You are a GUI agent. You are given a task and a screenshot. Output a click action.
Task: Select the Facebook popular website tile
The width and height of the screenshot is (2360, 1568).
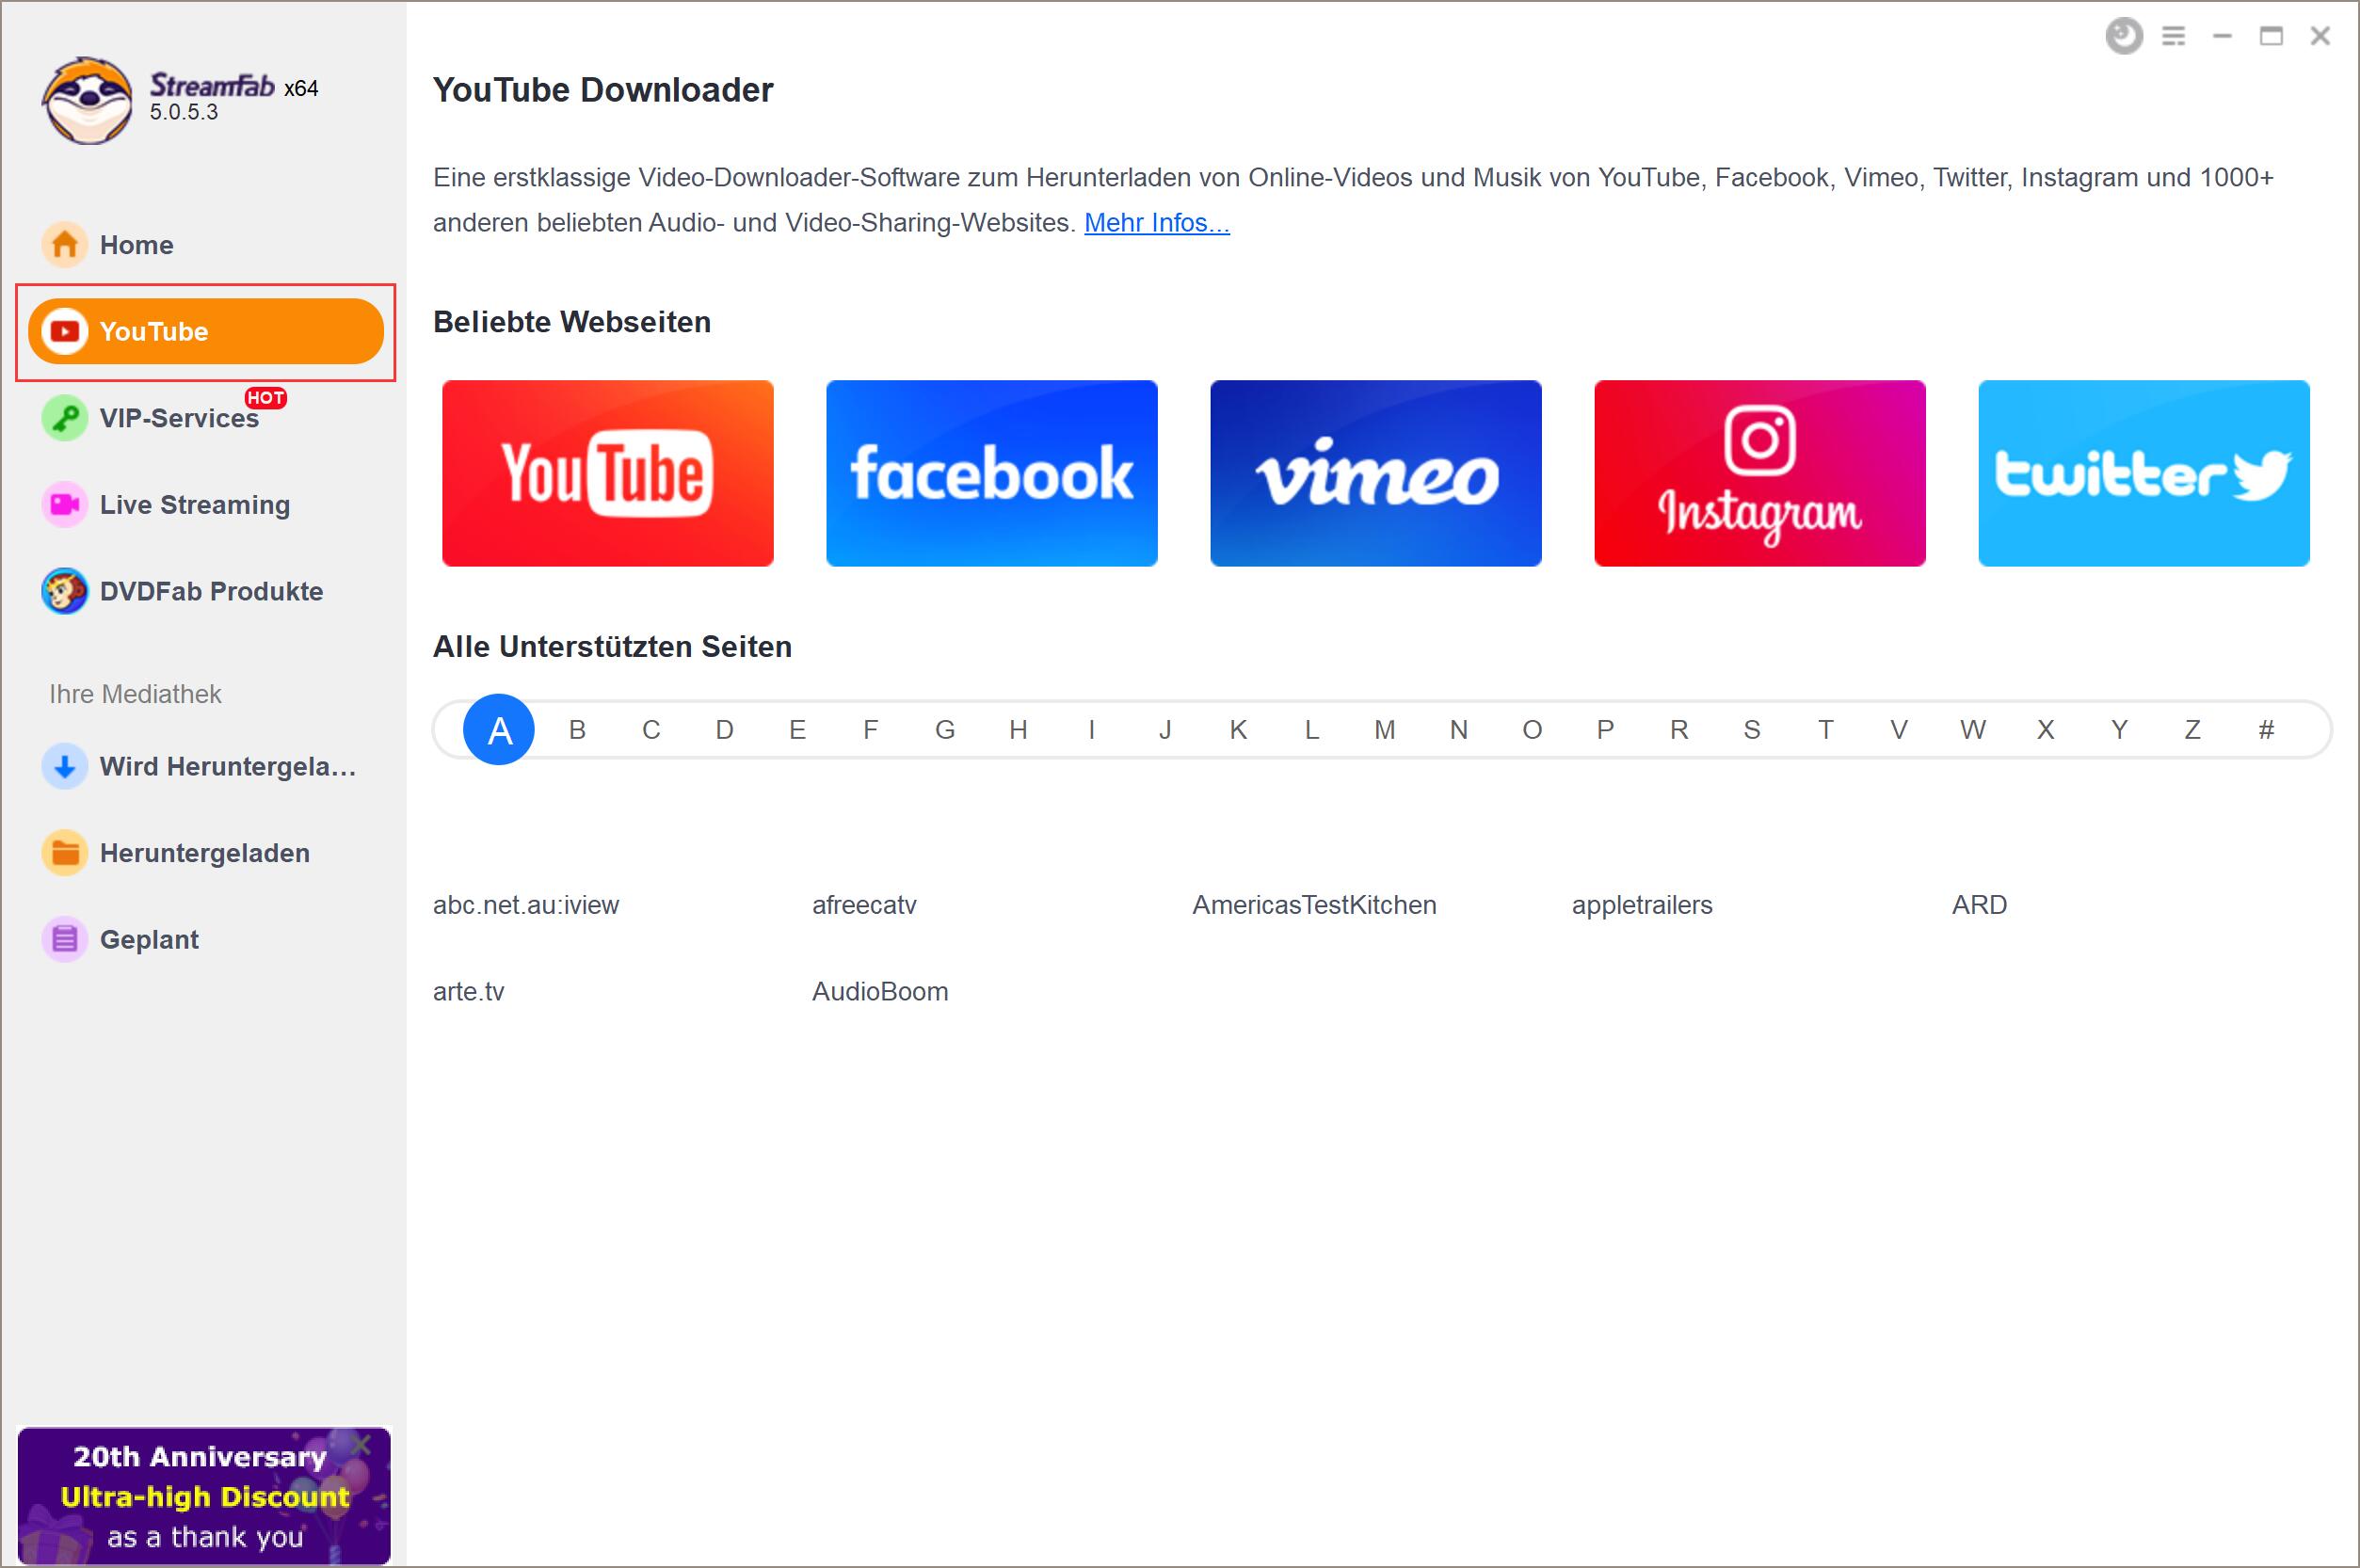(x=992, y=471)
